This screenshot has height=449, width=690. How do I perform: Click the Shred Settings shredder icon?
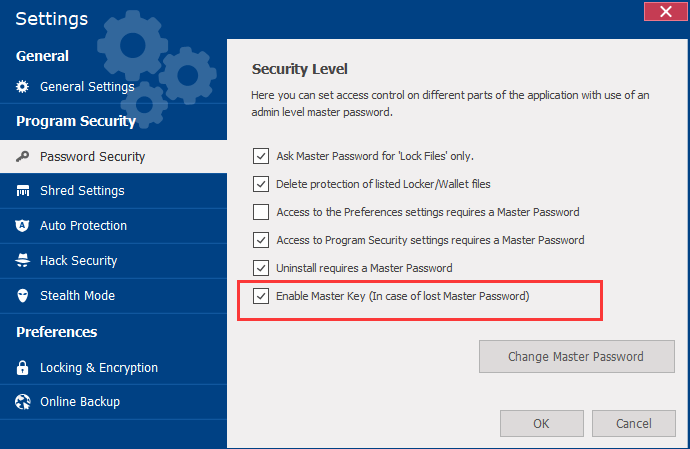[23, 191]
